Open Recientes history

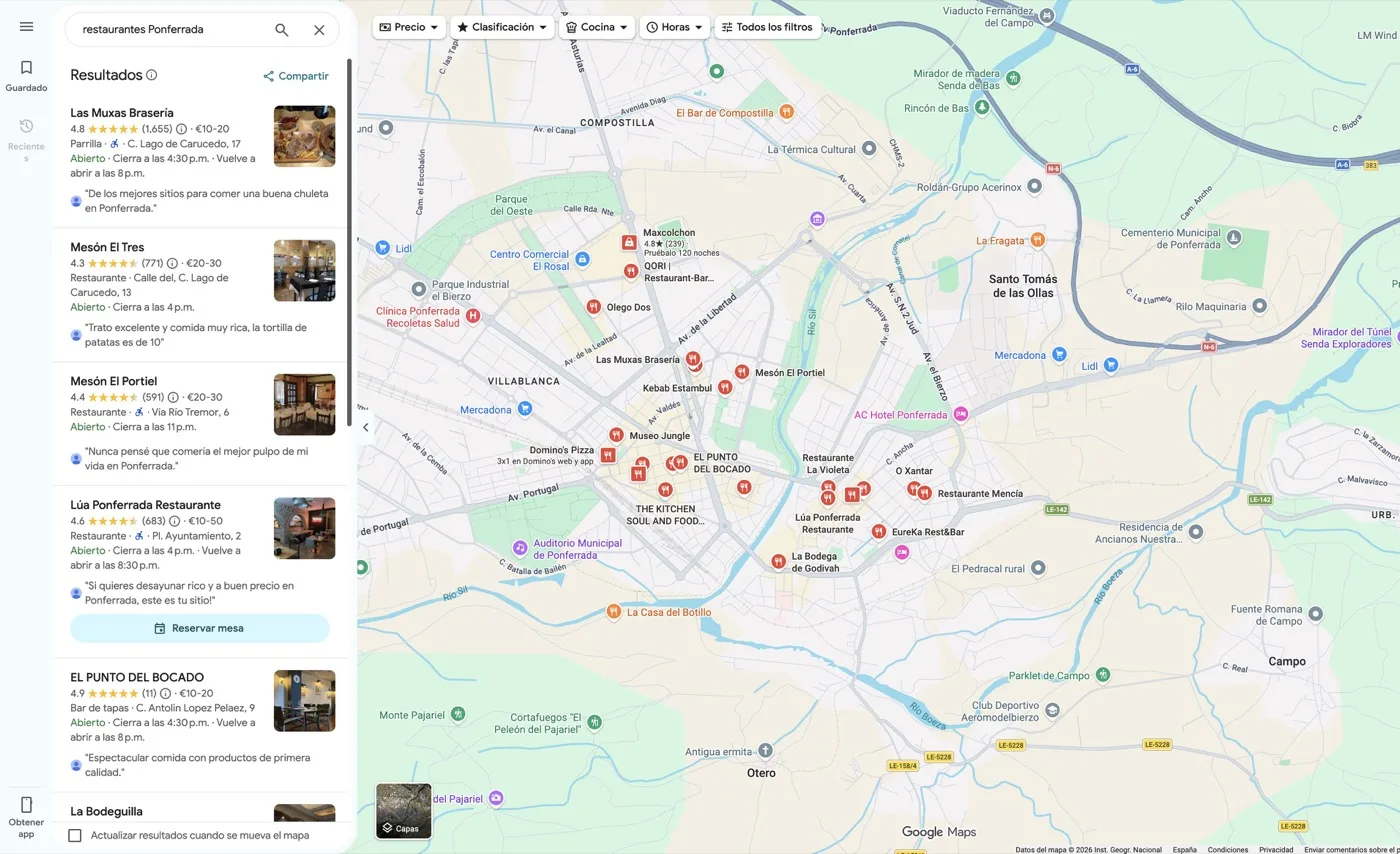[x=26, y=138]
